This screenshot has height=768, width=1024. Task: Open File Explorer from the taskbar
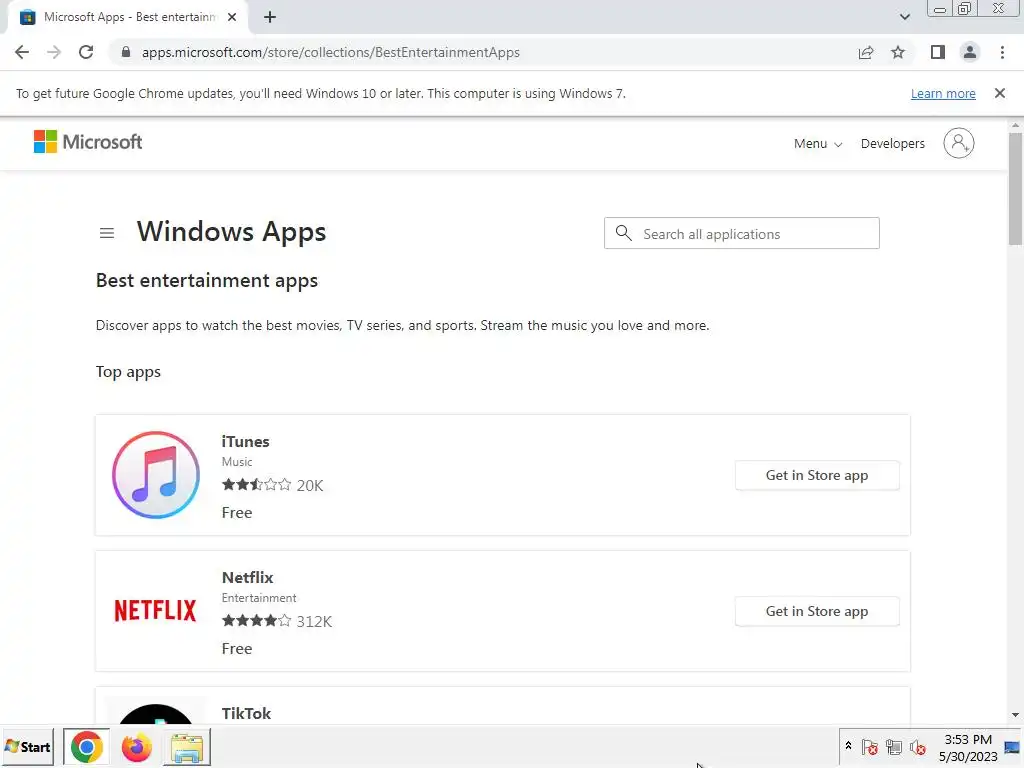(x=187, y=747)
